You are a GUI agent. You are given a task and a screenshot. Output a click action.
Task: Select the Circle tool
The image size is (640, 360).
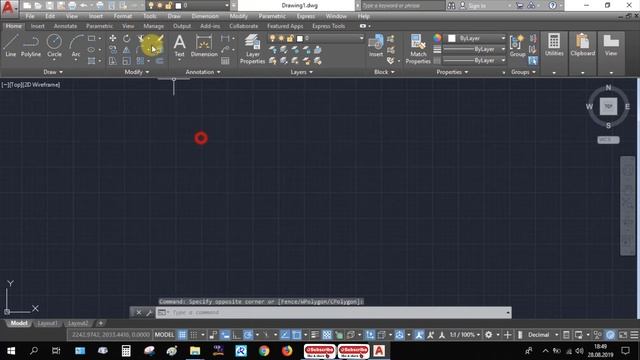pyautogui.click(x=54, y=45)
